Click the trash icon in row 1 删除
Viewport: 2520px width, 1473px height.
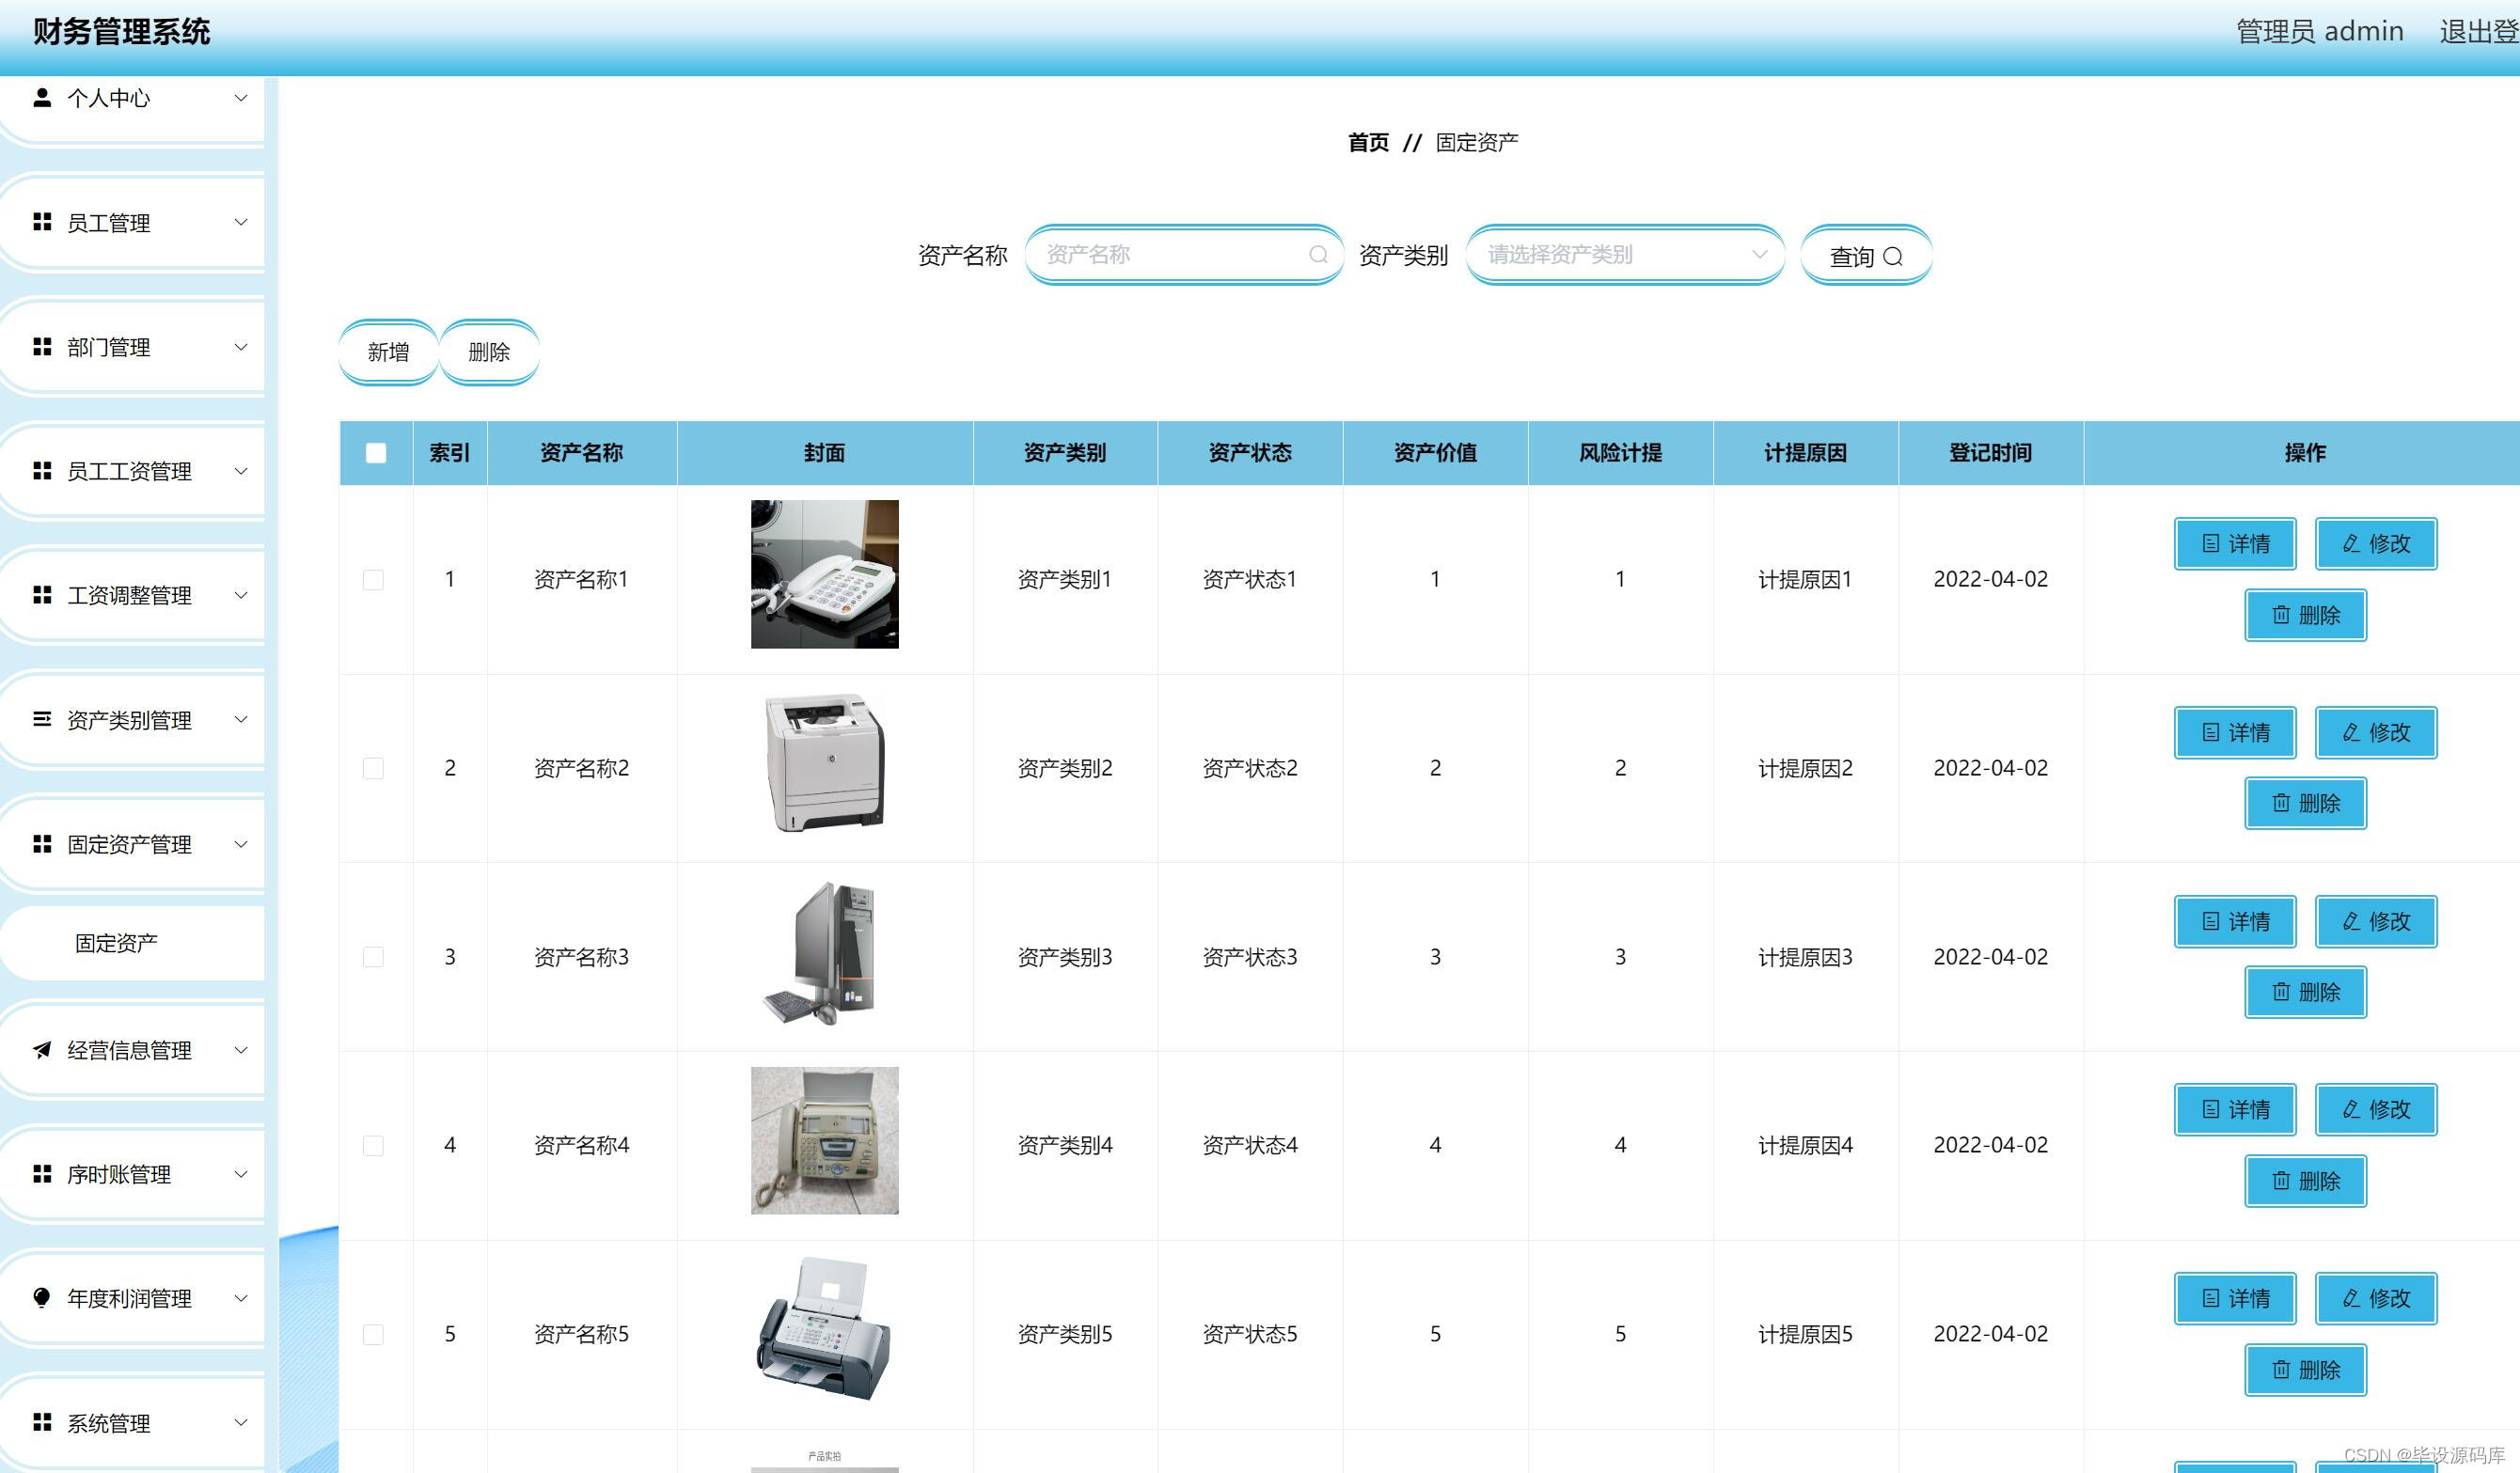pos(2281,614)
